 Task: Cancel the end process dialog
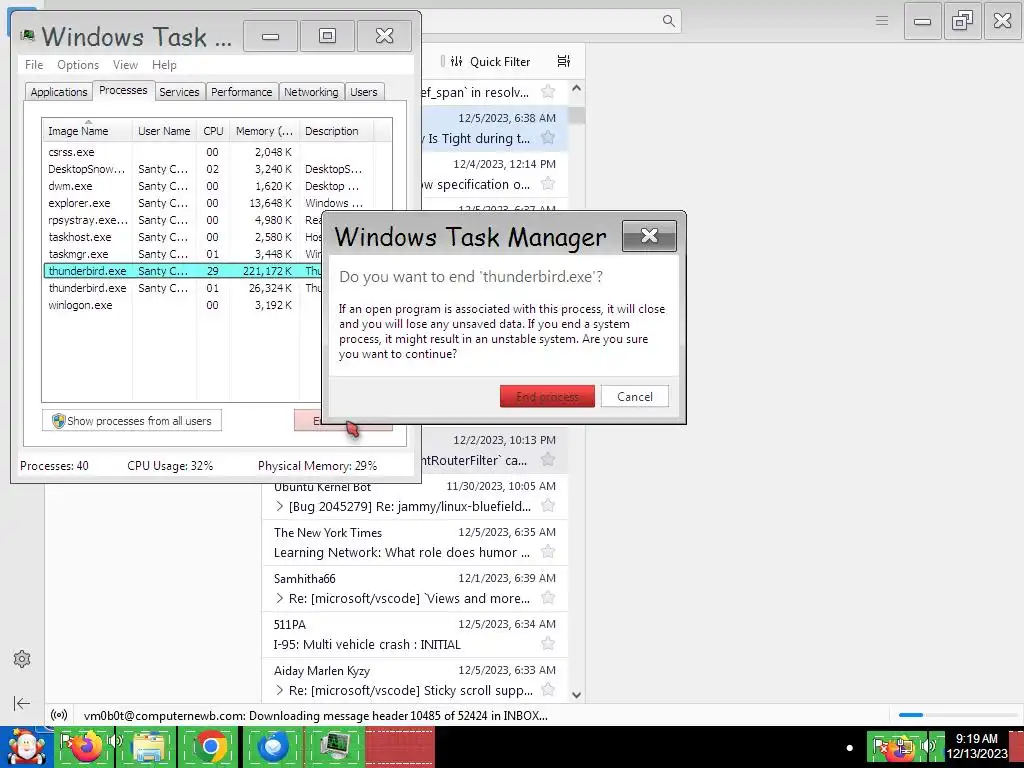tap(634, 396)
